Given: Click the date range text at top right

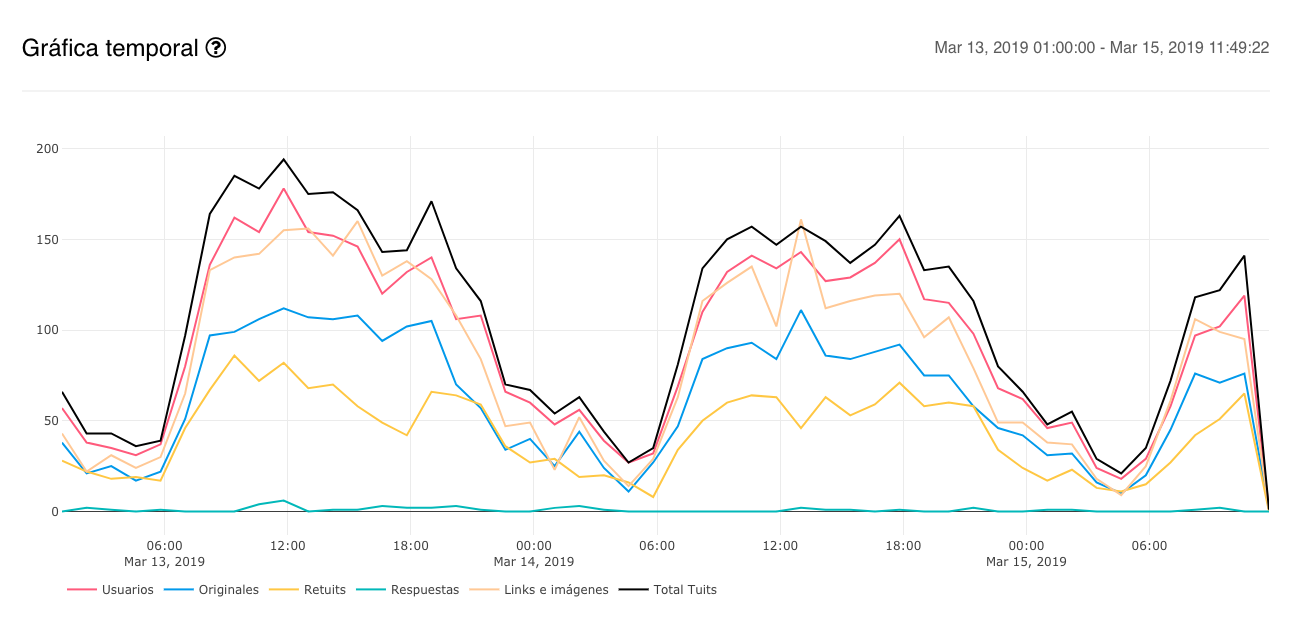Looking at the screenshot, I should [x=1101, y=48].
